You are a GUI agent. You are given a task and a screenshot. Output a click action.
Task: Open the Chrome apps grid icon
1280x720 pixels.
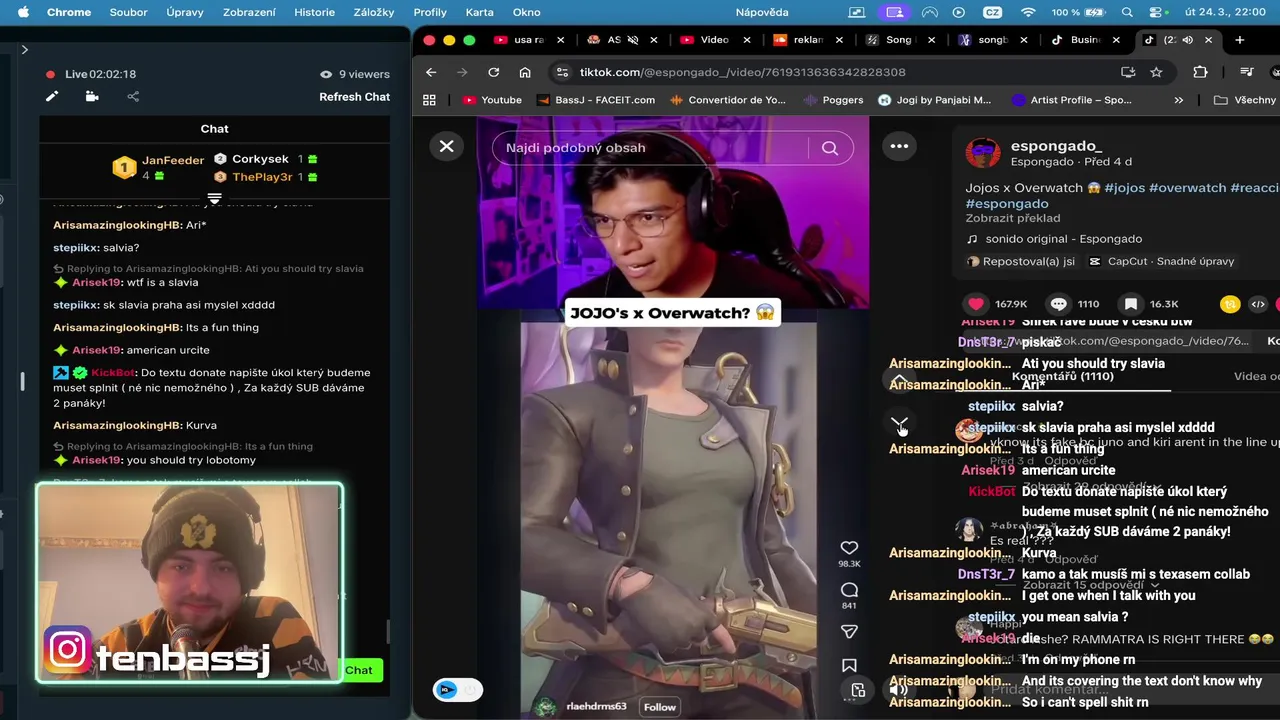[x=429, y=100]
